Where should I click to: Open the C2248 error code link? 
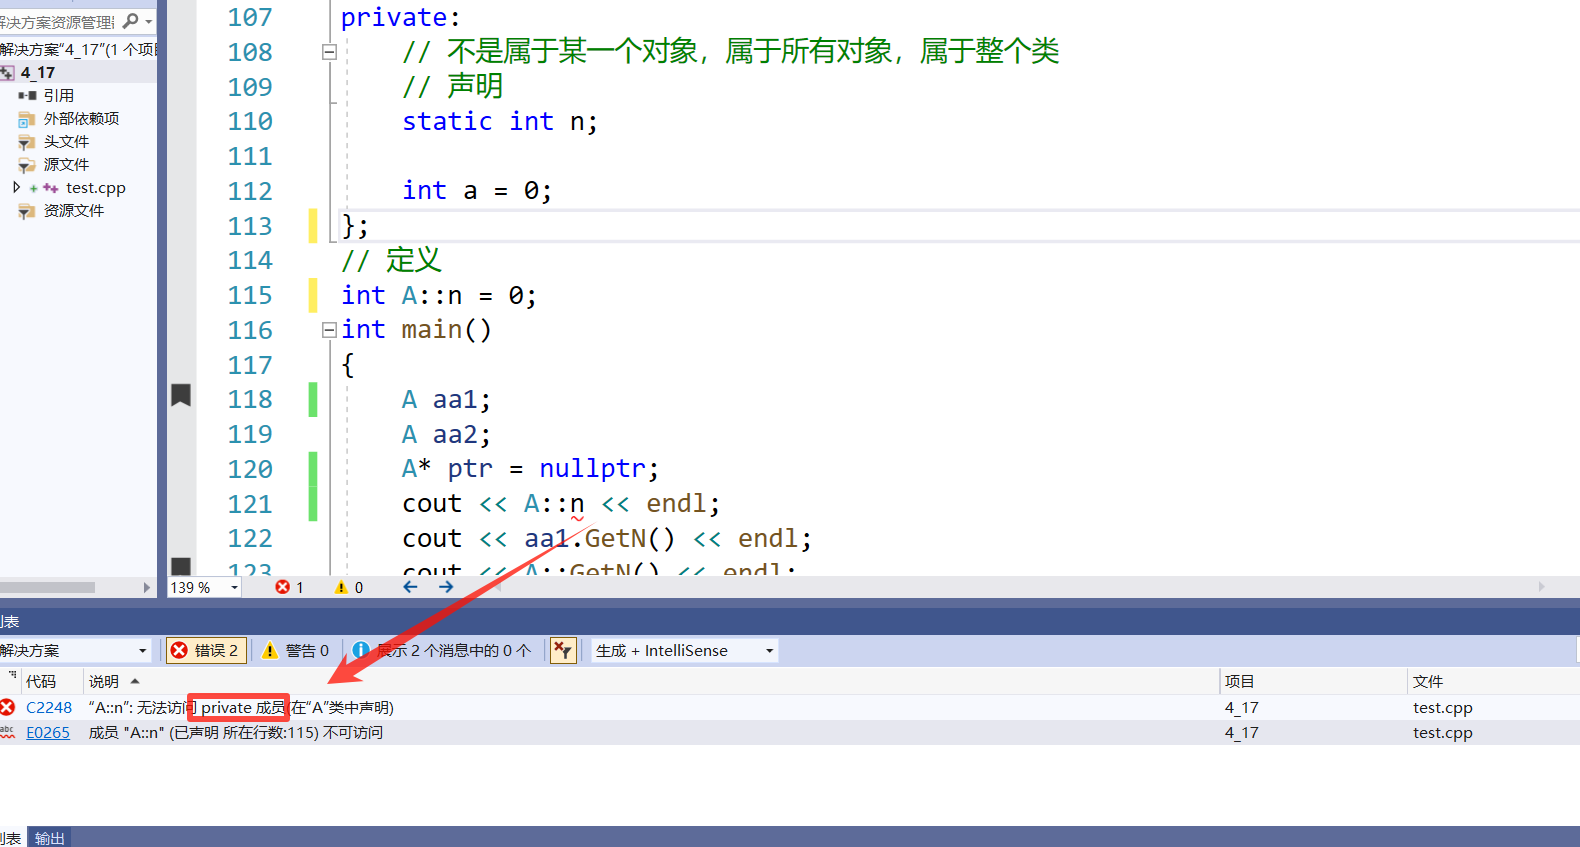(49, 707)
